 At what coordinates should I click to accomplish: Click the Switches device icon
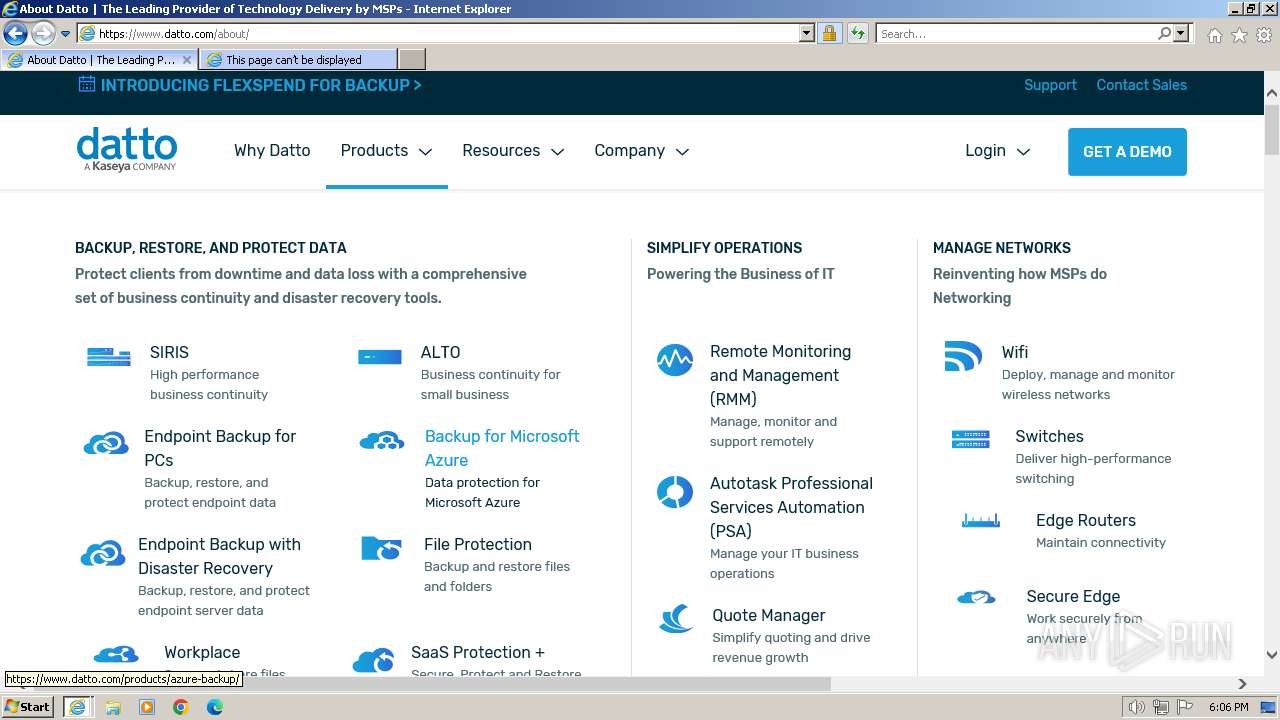(x=971, y=439)
